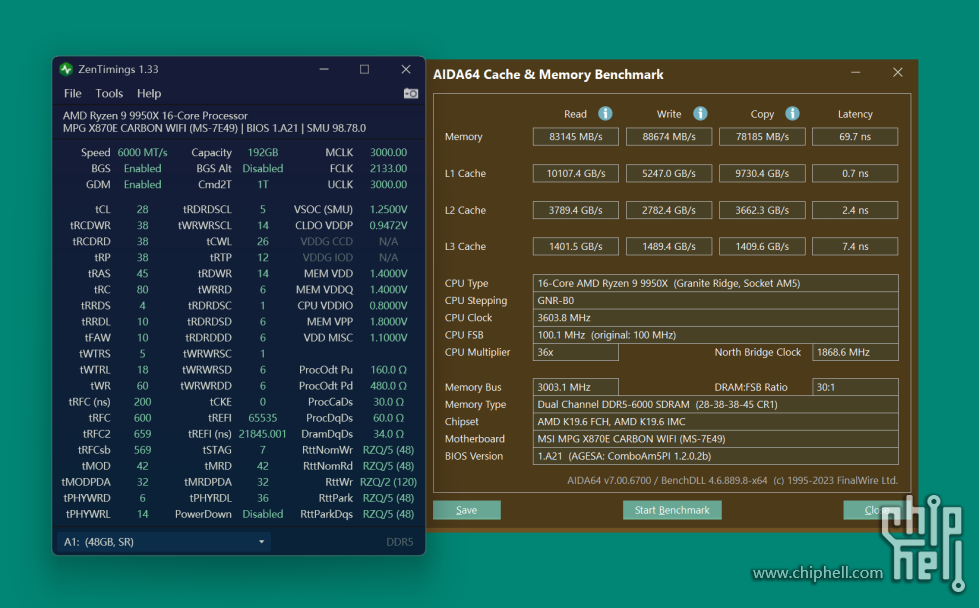Click the ZenTimings app logo icon
This screenshot has width=979, height=608.
coord(66,69)
